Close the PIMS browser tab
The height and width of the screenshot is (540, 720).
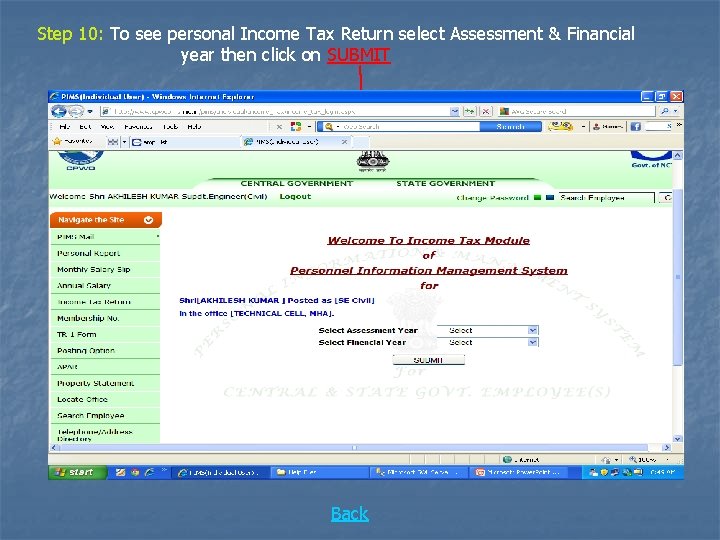click(x=344, y=142)
